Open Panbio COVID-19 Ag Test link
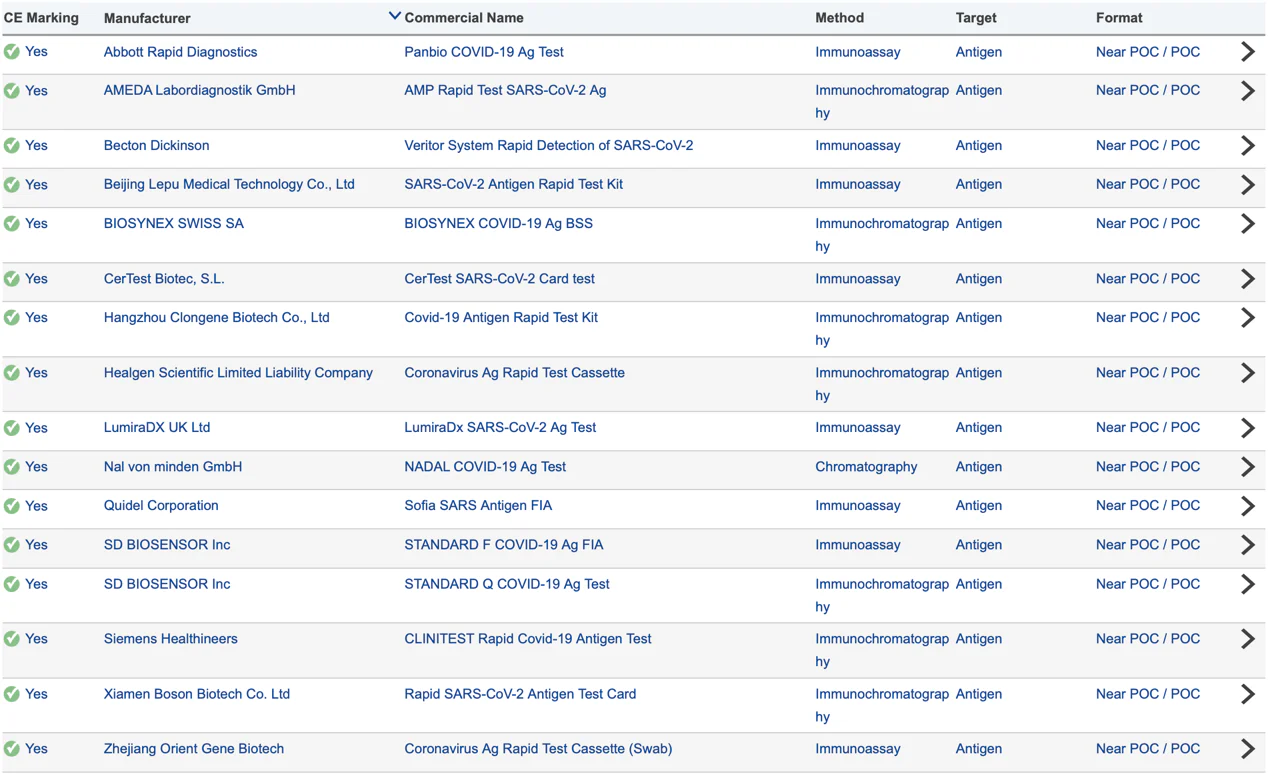 click(484, 52)
